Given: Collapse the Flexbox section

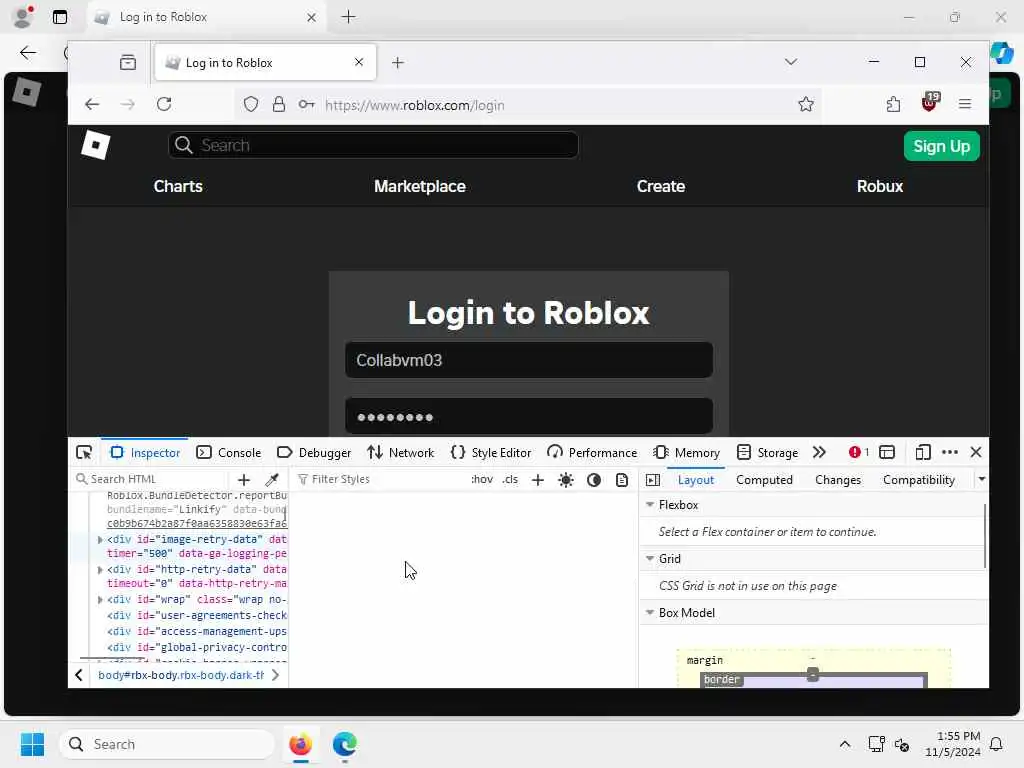Looking at the screenshot, I should [650, 505].
